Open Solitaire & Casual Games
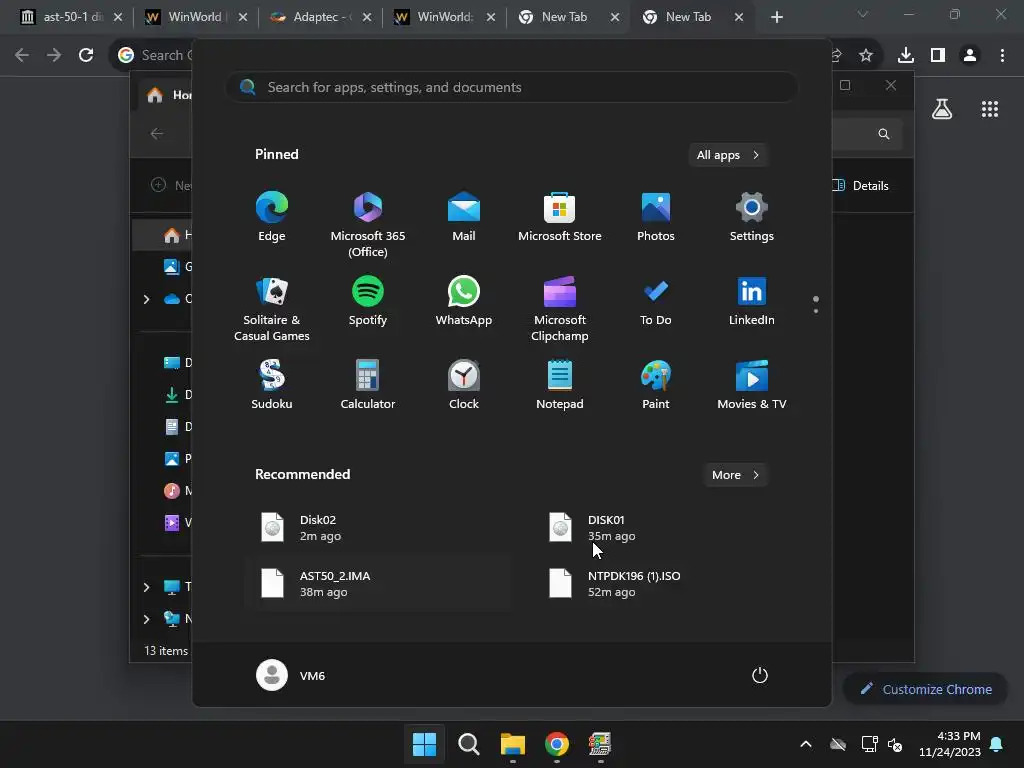 [x=272, y=308]
